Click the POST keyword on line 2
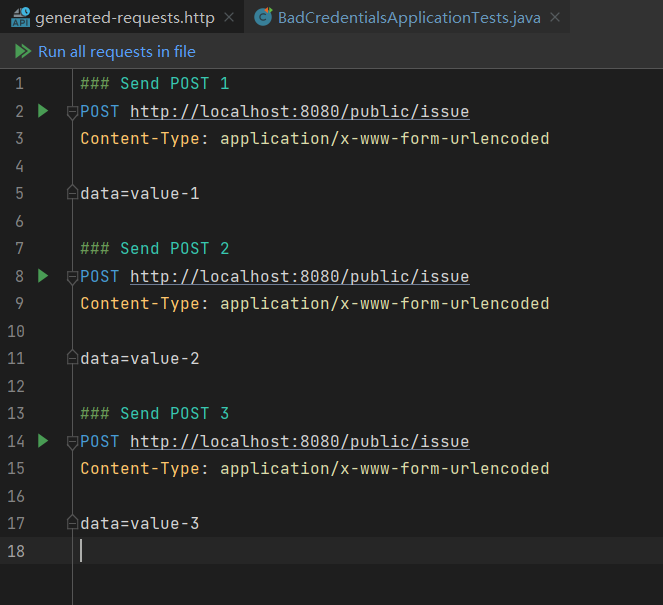The width and height of the screenshot is (663, 605). pyautogui.click(x=100, y=112)
